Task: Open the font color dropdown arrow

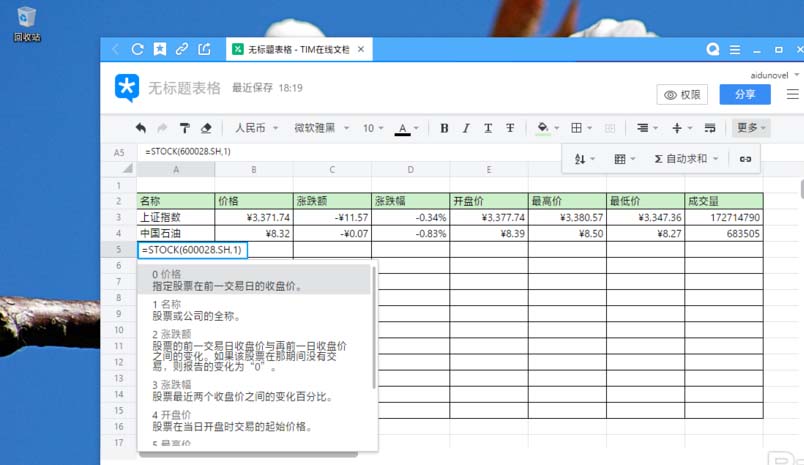Action: point(416,128)
